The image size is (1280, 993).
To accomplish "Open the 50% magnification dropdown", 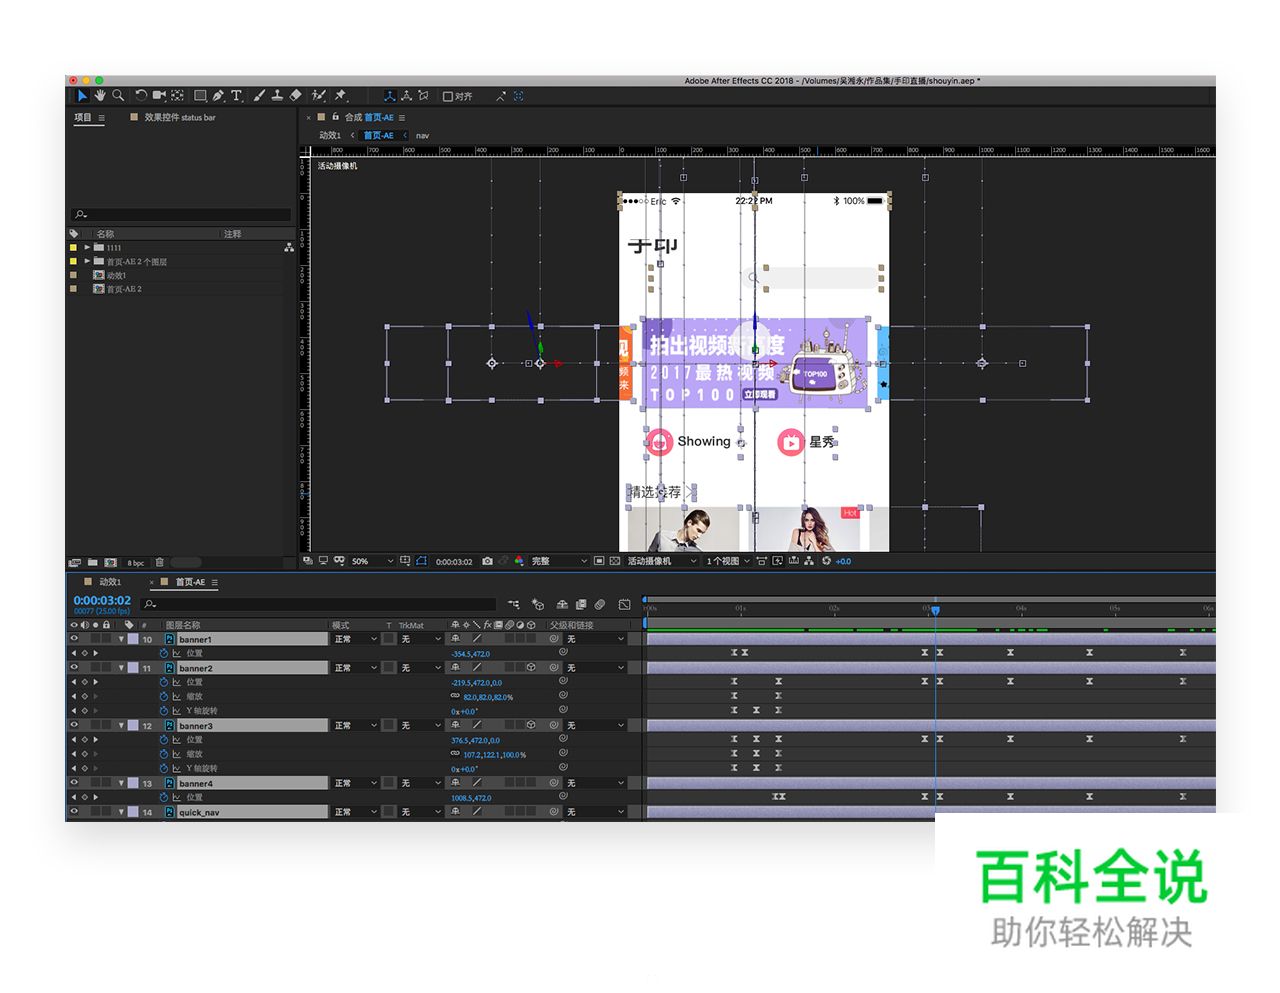I will (x=372, y=561).
